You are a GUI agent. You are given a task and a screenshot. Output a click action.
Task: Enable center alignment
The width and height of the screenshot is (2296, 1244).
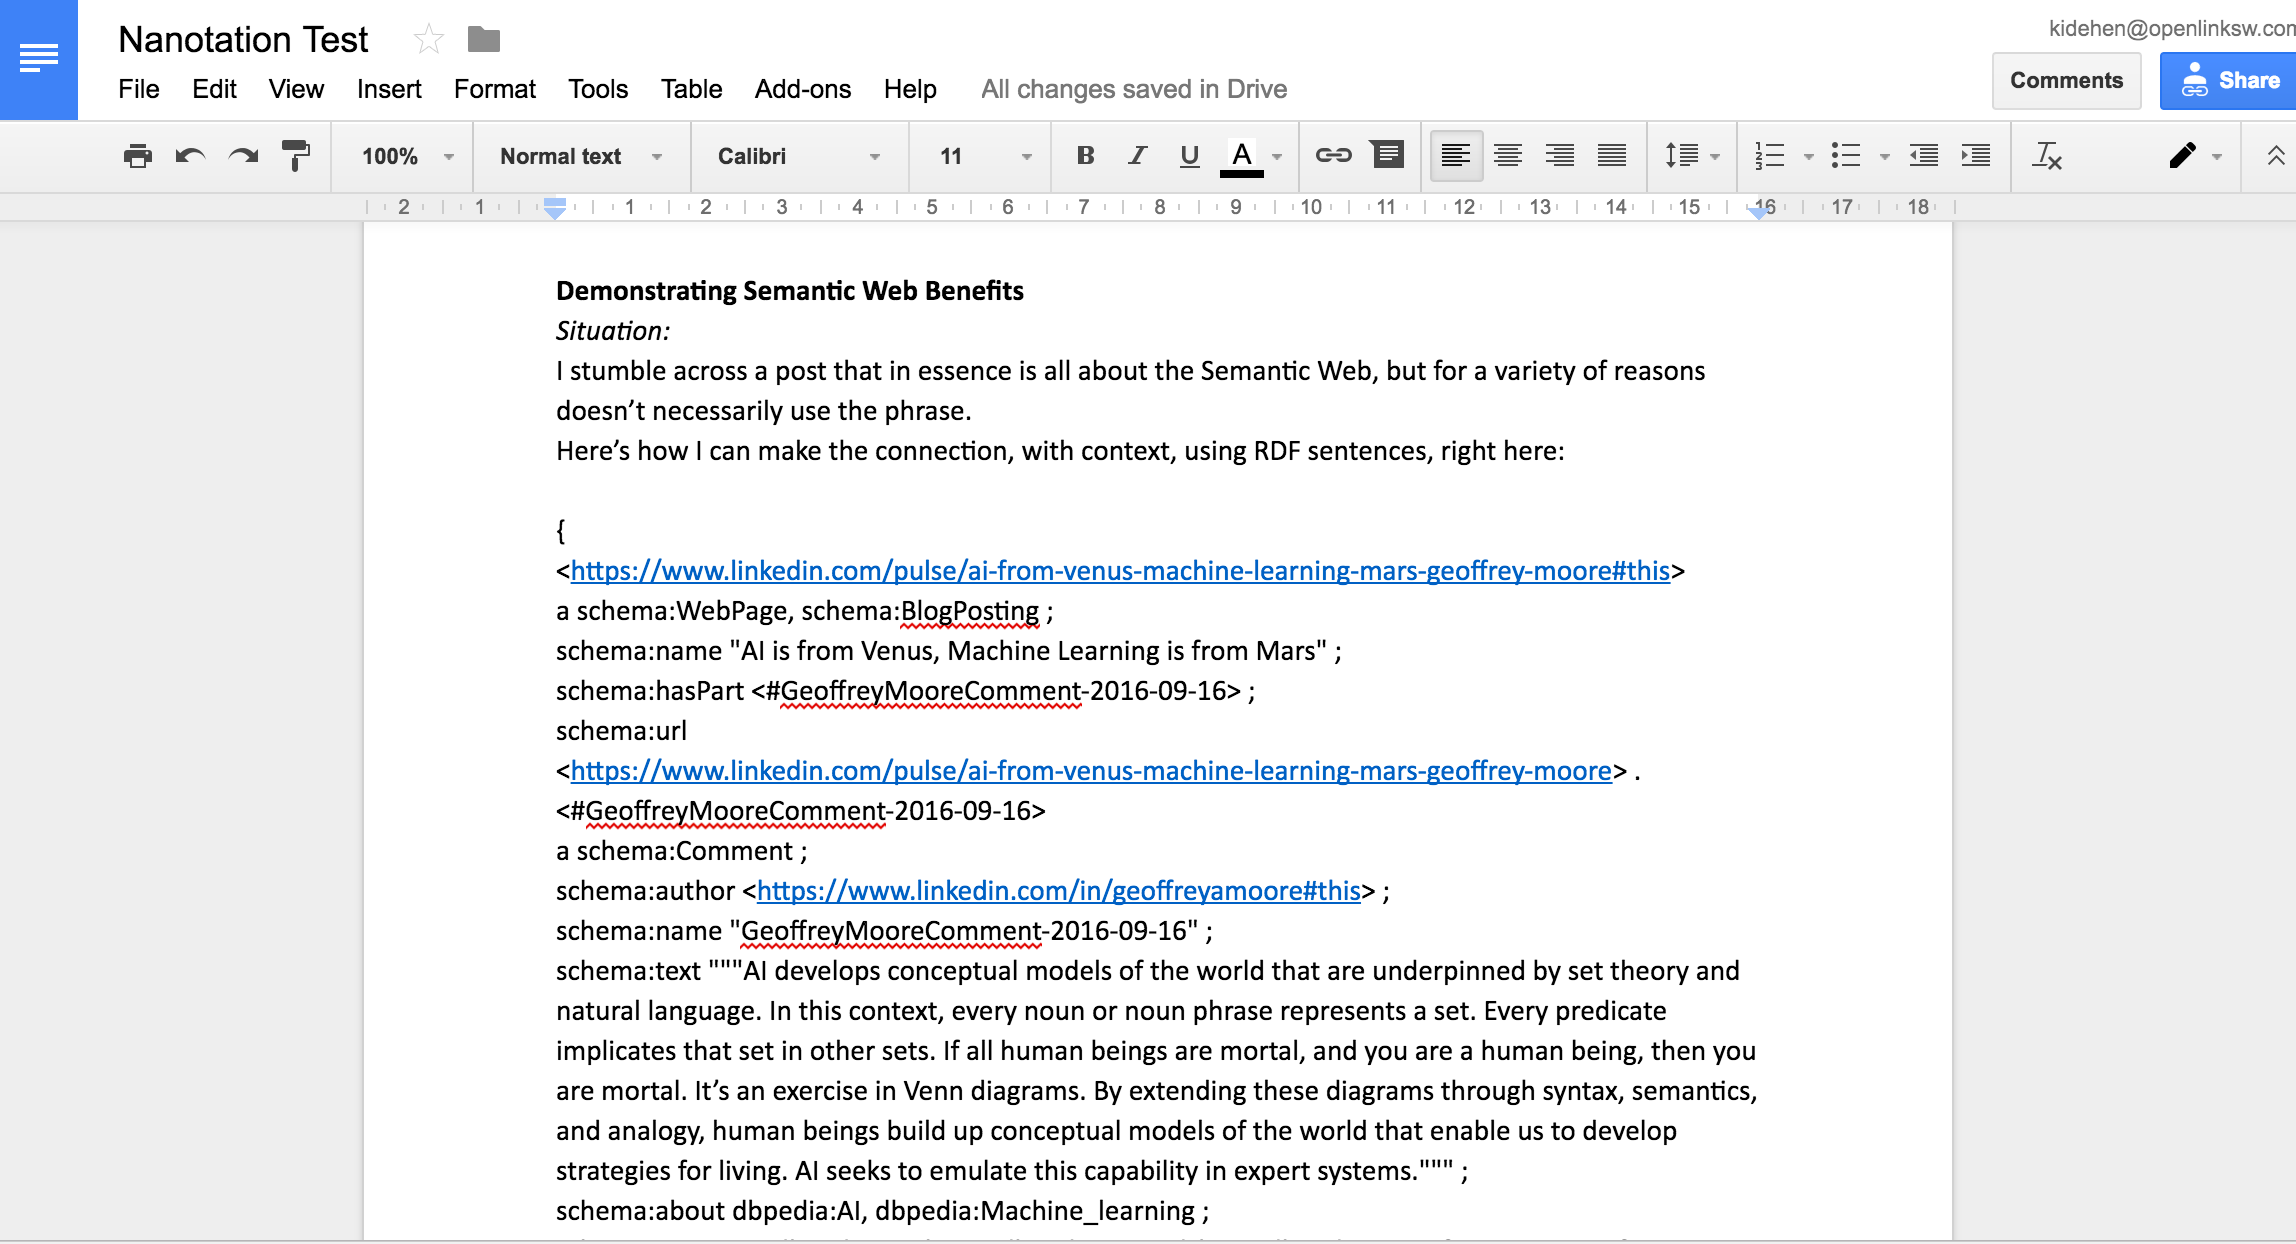(1507, 156)
